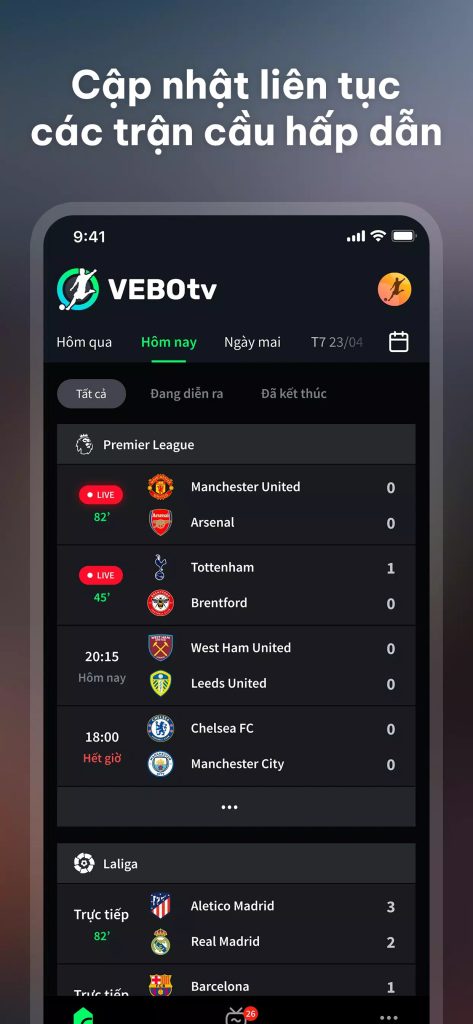Filter by Đã kết thúc matches

293,394
